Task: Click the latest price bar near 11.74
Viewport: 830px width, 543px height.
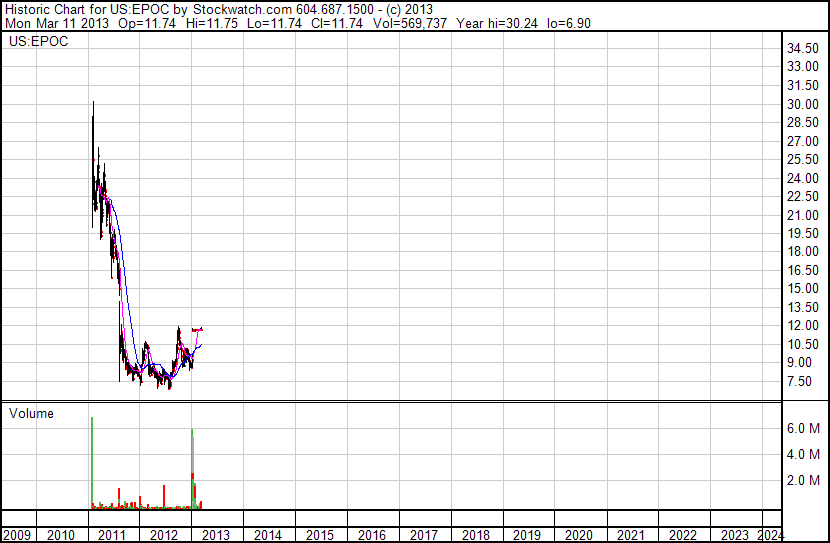Action: coord(201,329)
